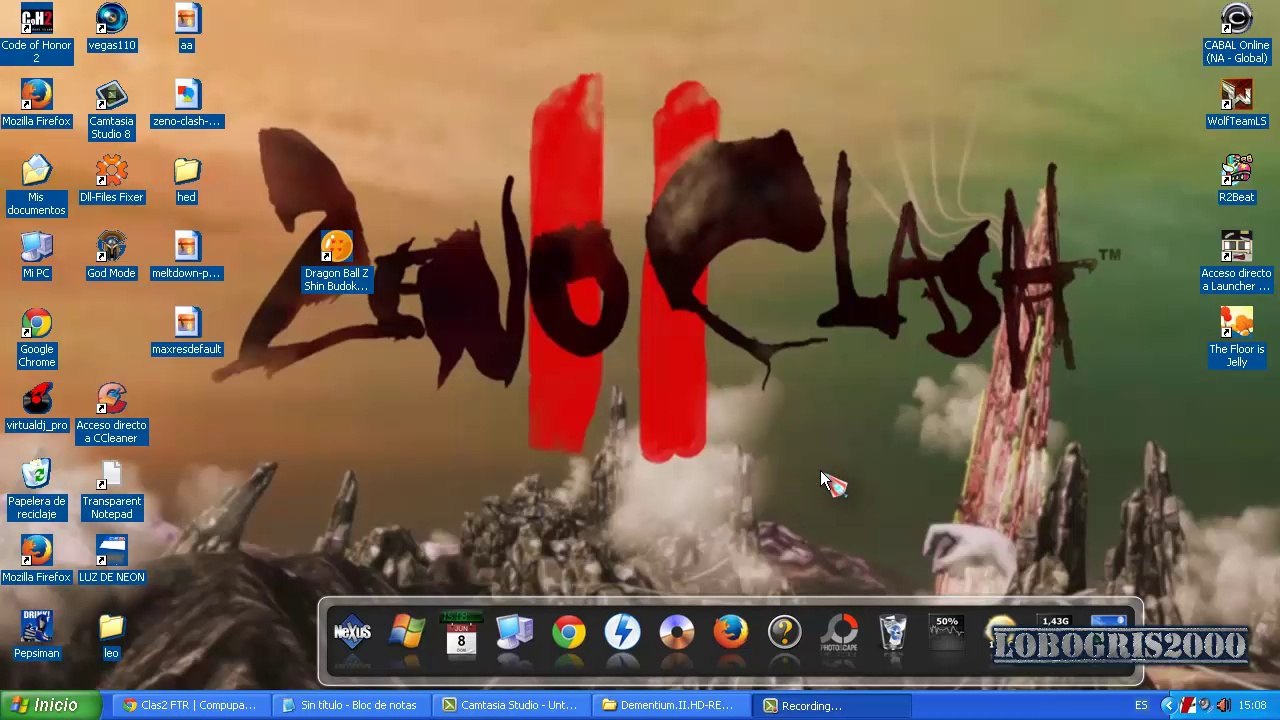Screen dimensions: 1280x720
Task: Open Google Chrome desktop shortcut
Action: point(36,337)
